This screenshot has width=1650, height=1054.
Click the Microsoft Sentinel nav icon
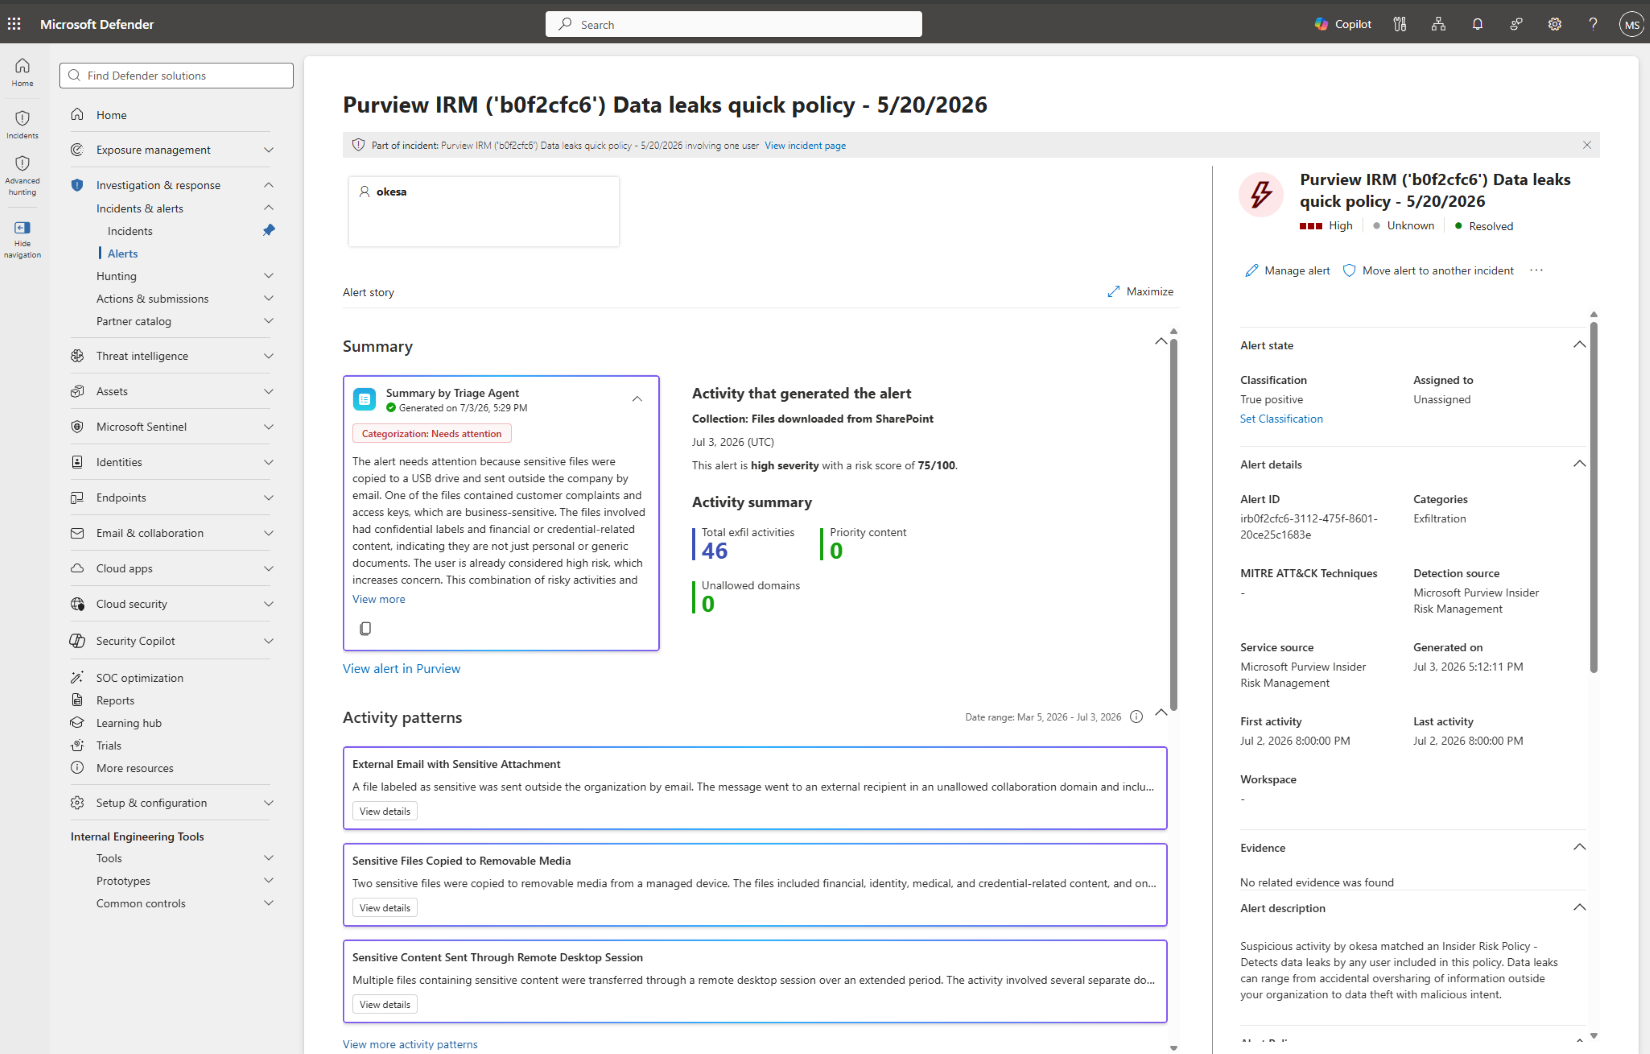tap(77, 427)
